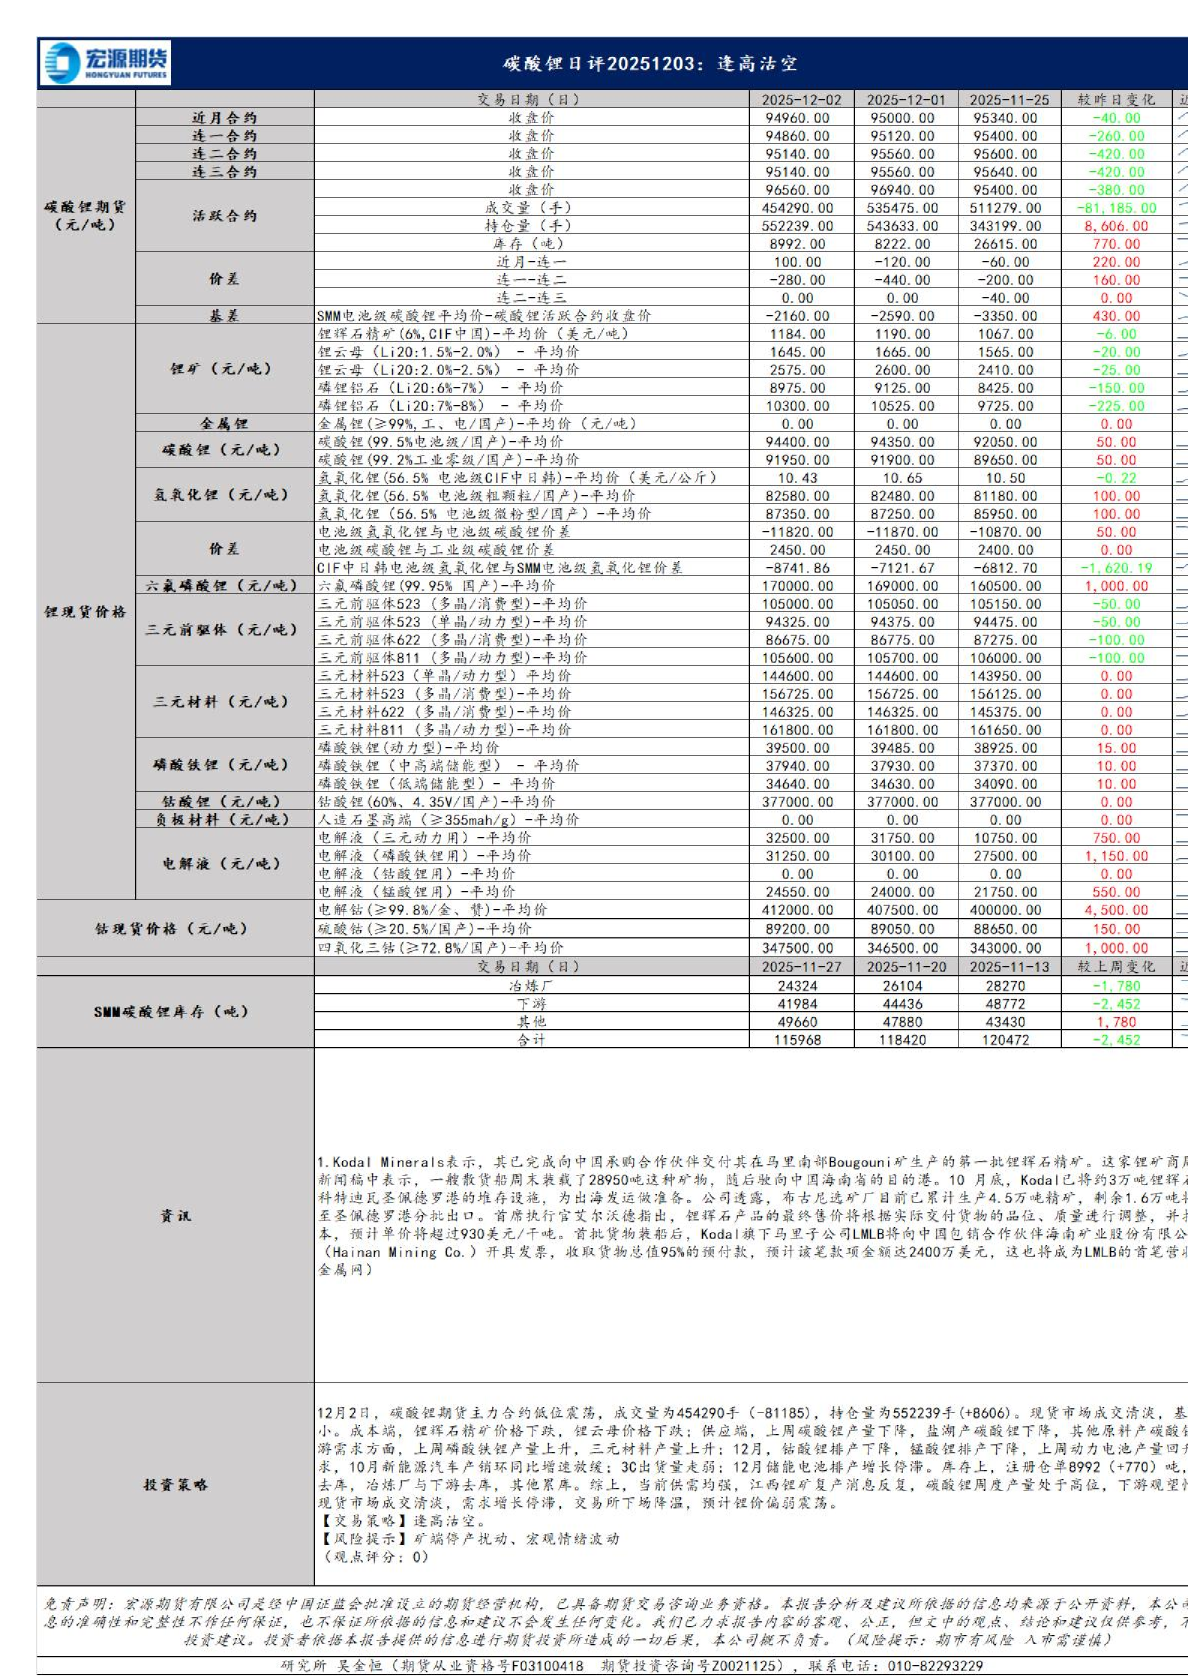This screenshot has height=1680, width=1188.
Task: Select the 碳酸锂期货（元/吨）section label
Action: pyautogui.click(x=85, y=215)
